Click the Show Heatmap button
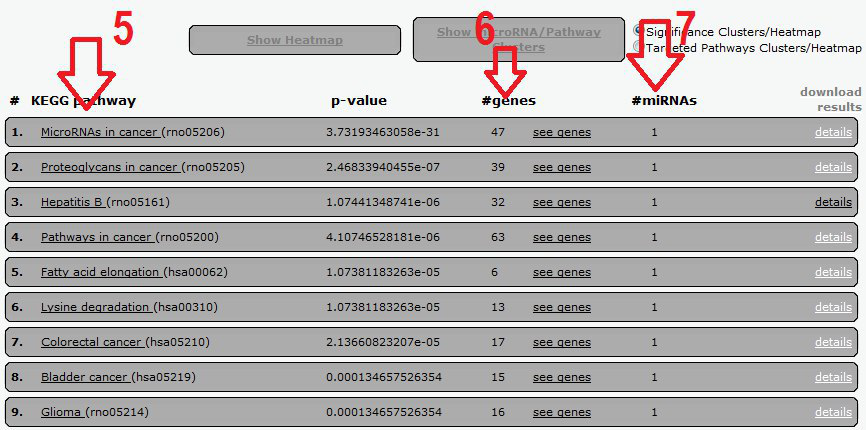866x430 pixels. (294, 40)
